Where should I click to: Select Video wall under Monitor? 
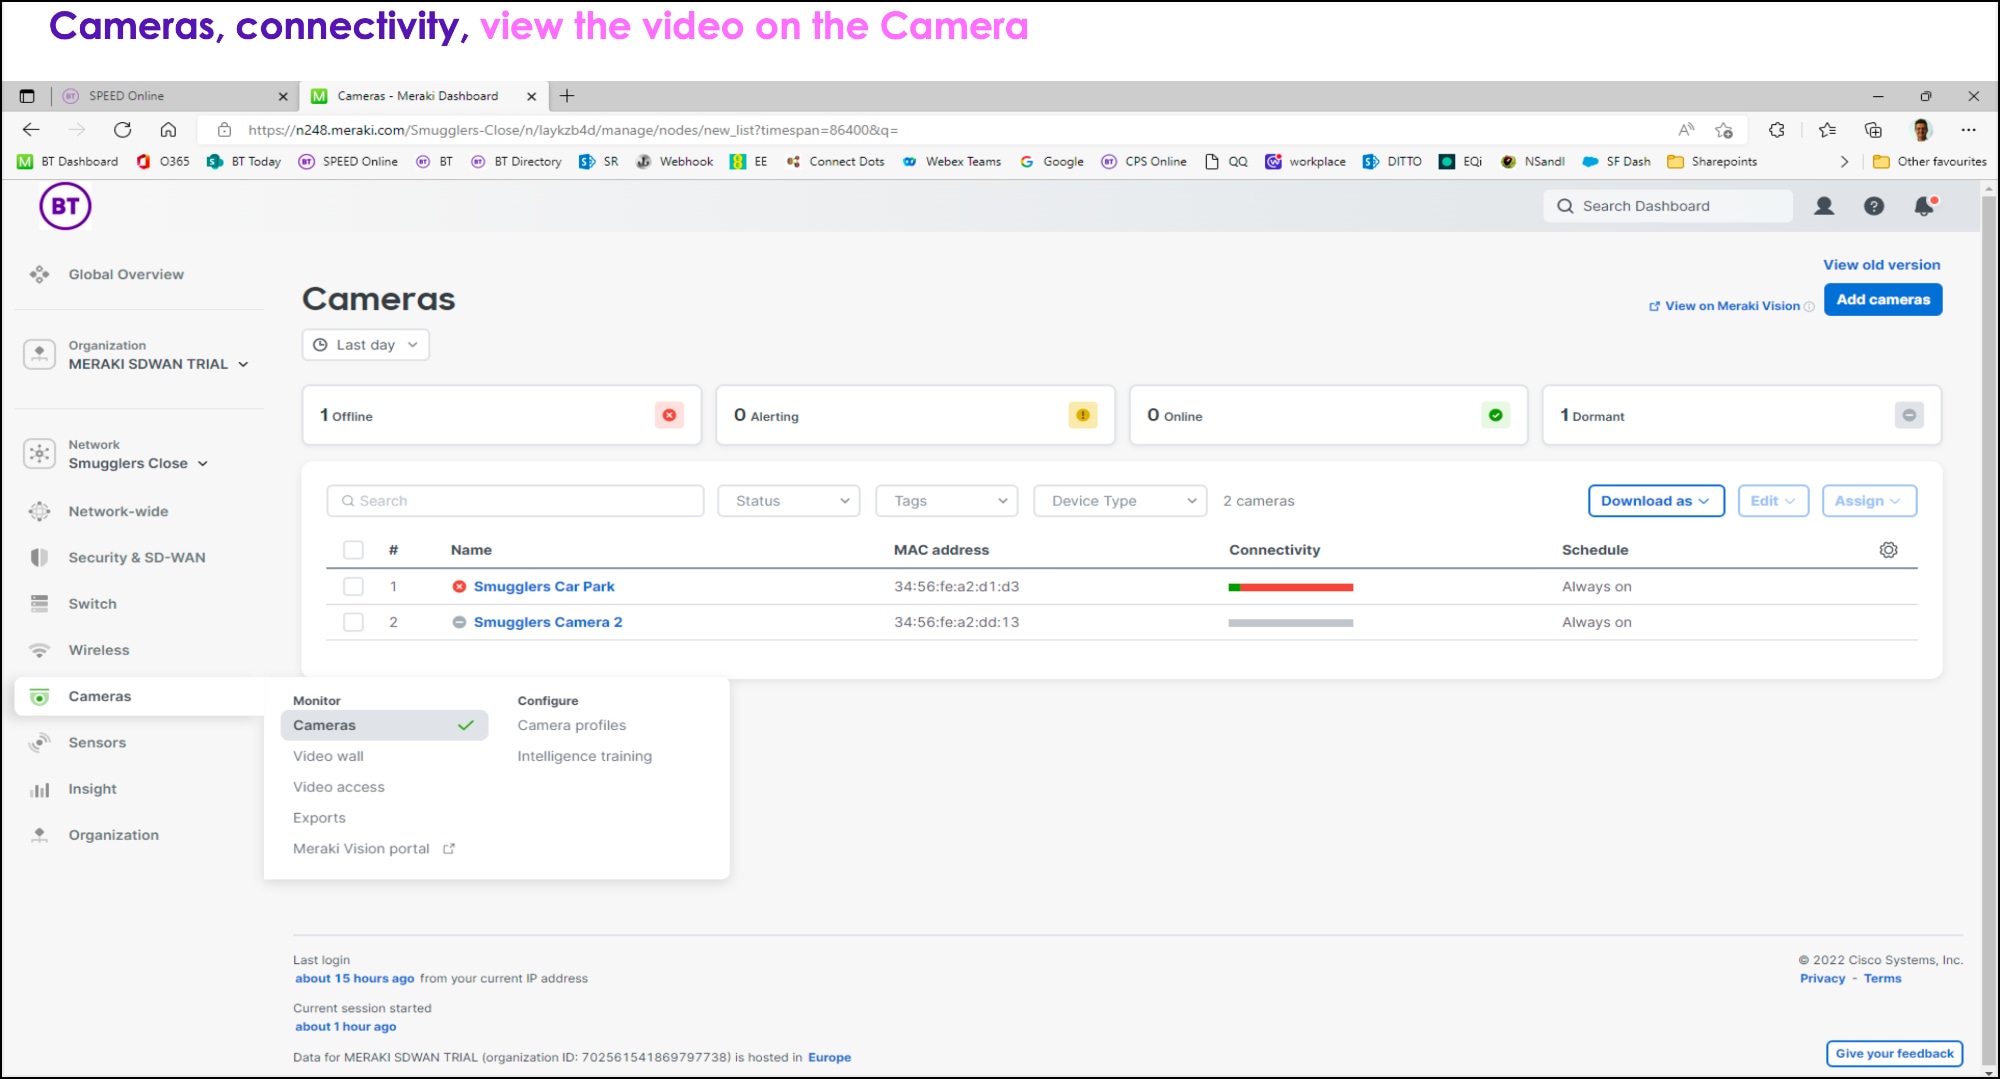point(328,756)
